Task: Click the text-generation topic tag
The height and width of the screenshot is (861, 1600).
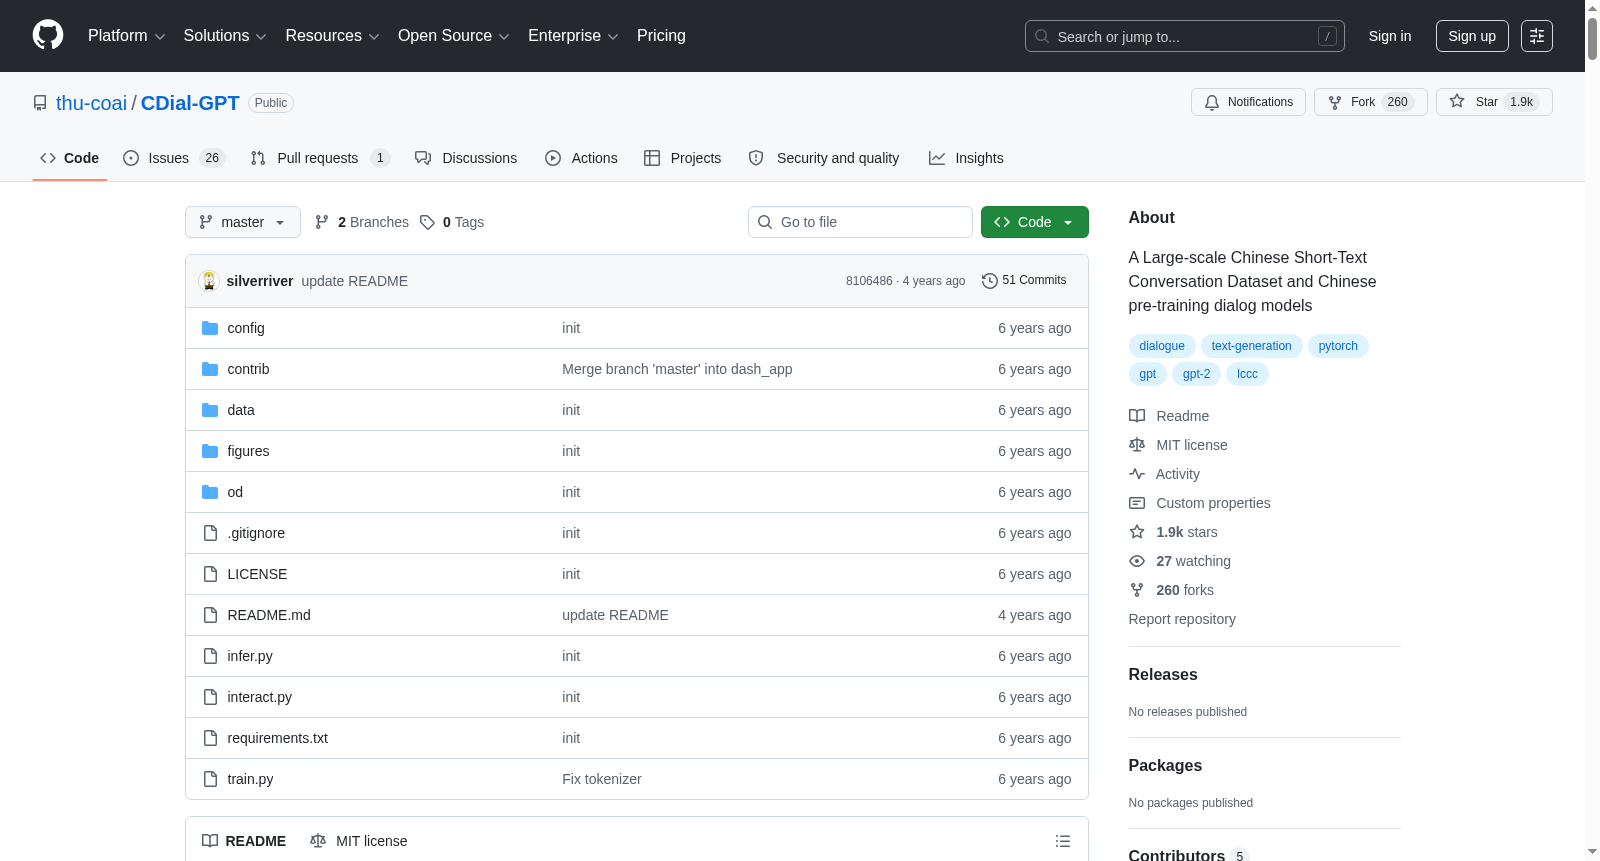Action: click(x=1251, y=346)
